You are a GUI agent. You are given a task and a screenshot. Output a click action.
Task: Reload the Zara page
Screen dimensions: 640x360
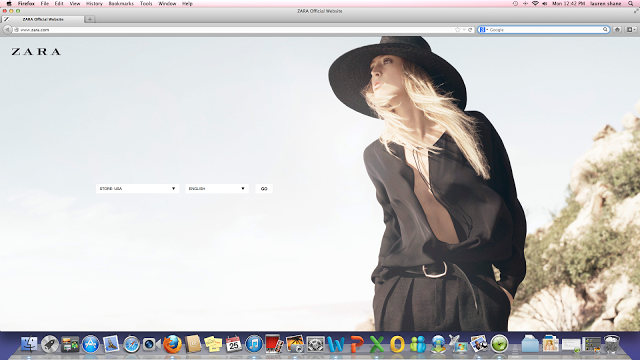470,30
